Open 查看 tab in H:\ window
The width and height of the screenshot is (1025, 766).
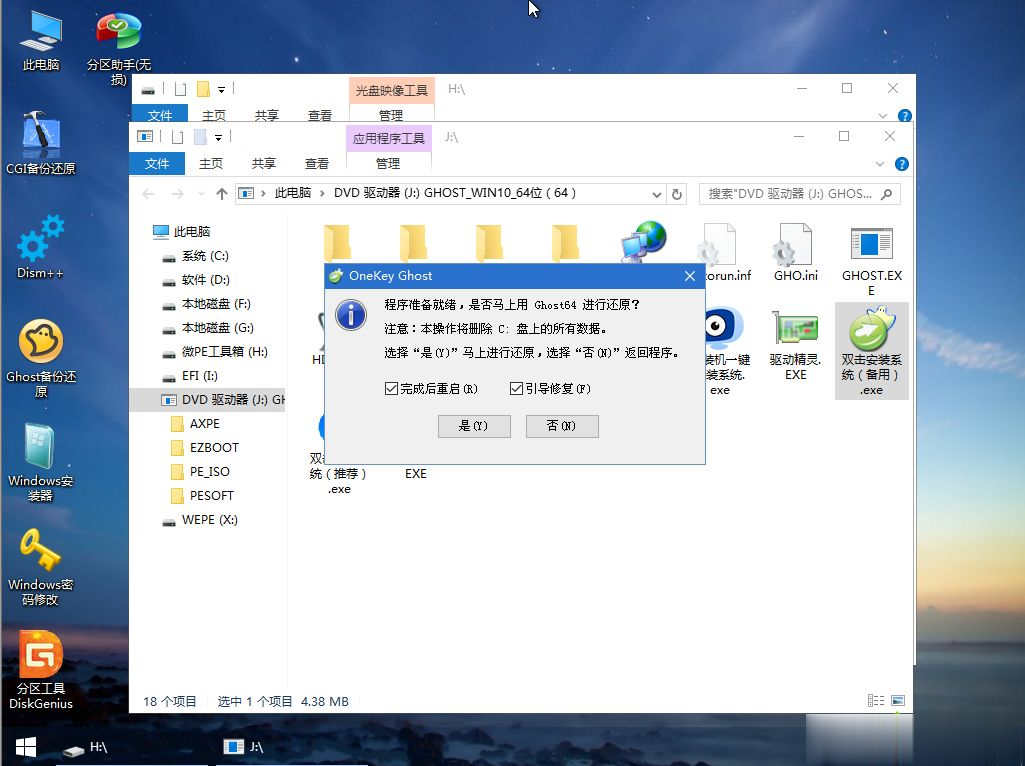320,115
